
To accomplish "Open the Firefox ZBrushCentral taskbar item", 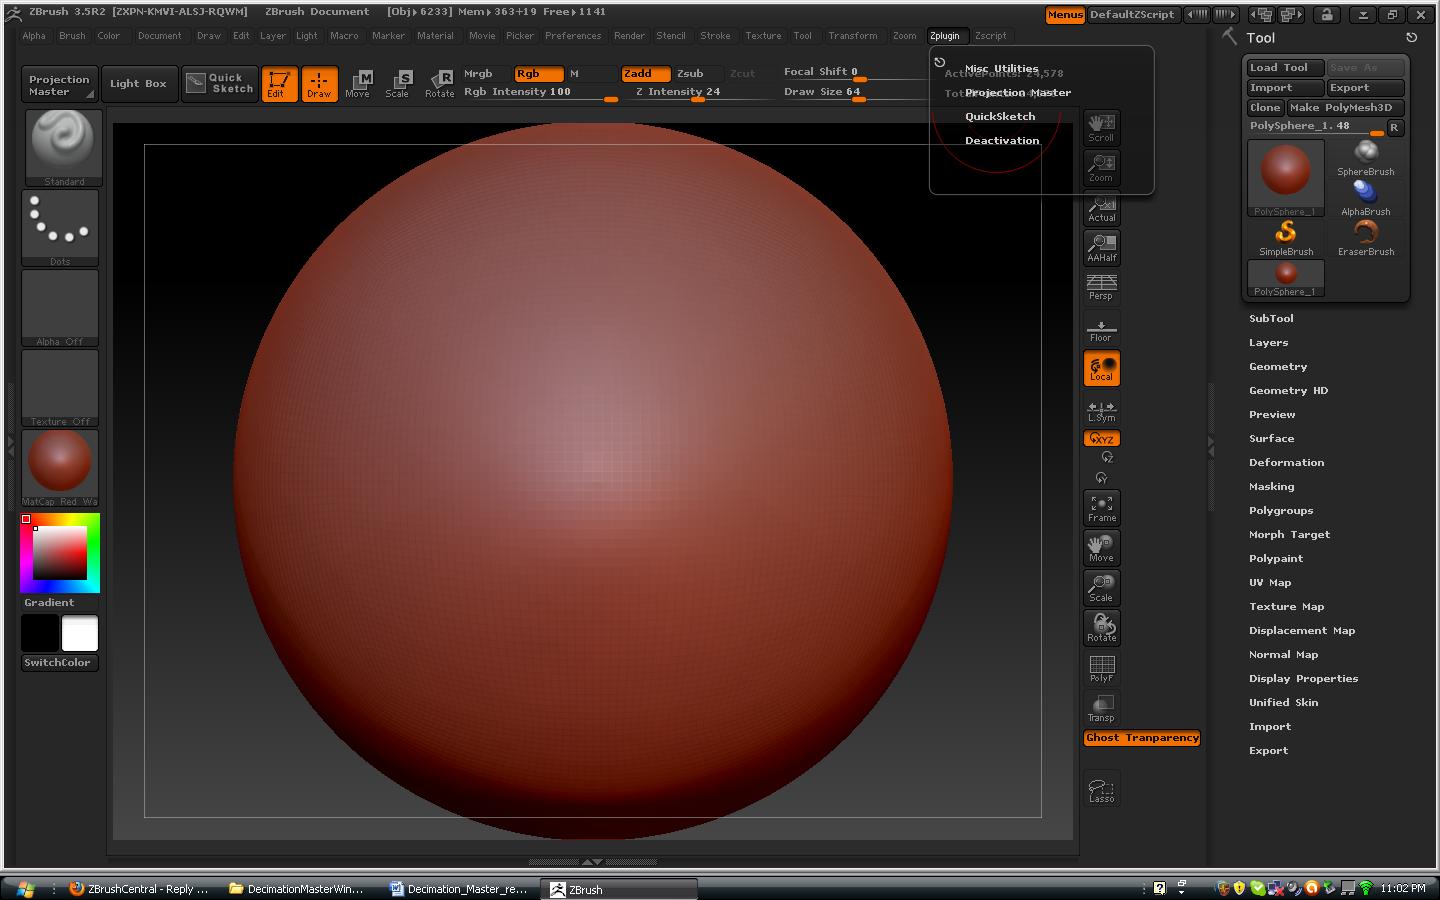I will pos(140,889).
